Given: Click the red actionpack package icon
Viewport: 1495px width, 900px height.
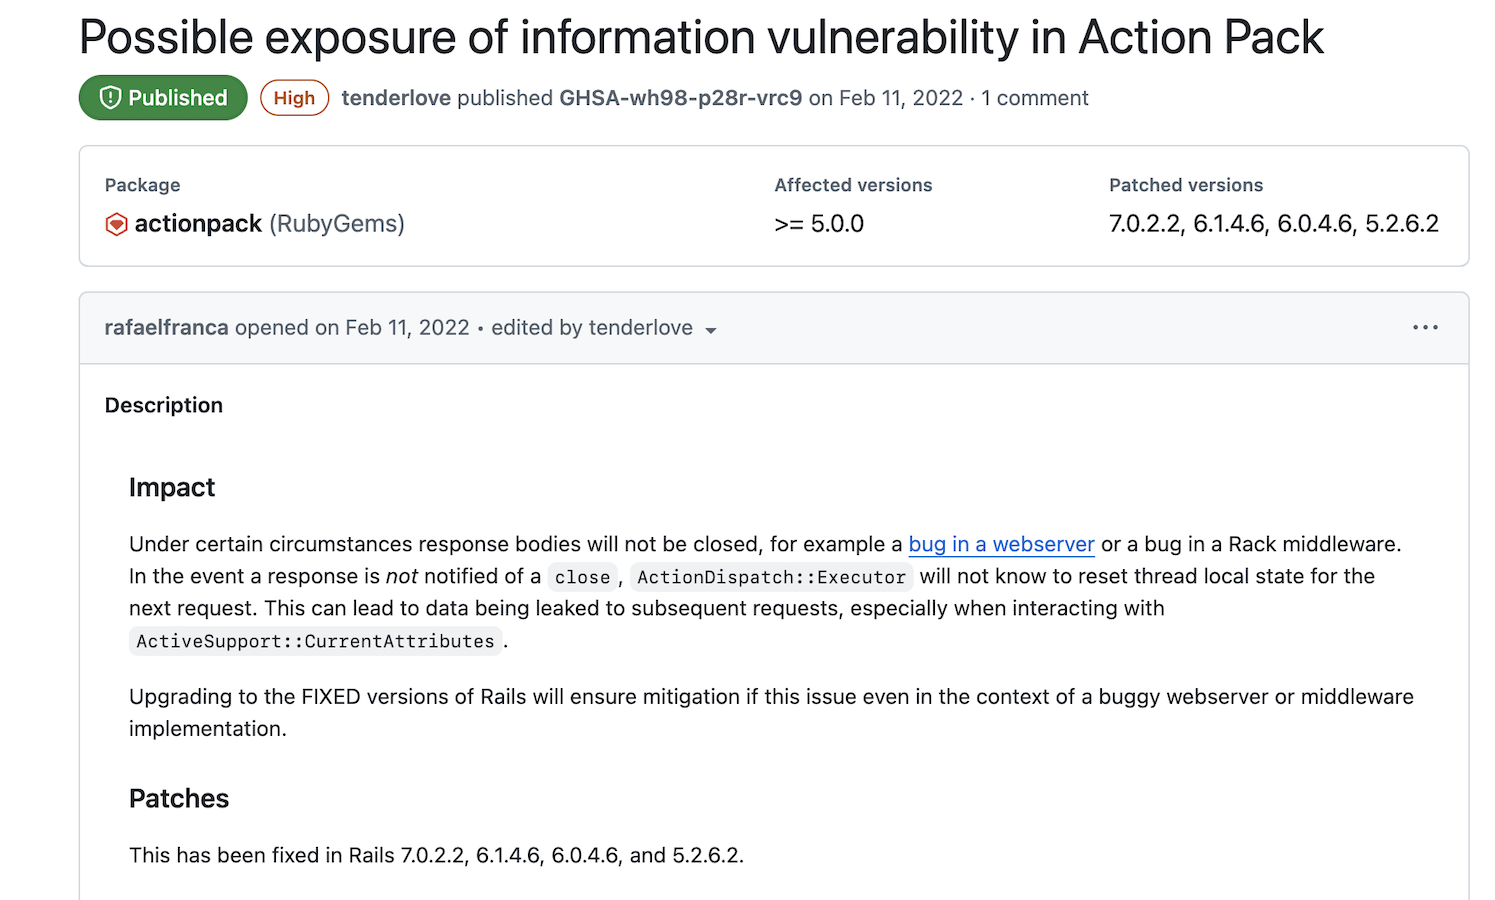Looking at the screenshot, I should [116, 224].
